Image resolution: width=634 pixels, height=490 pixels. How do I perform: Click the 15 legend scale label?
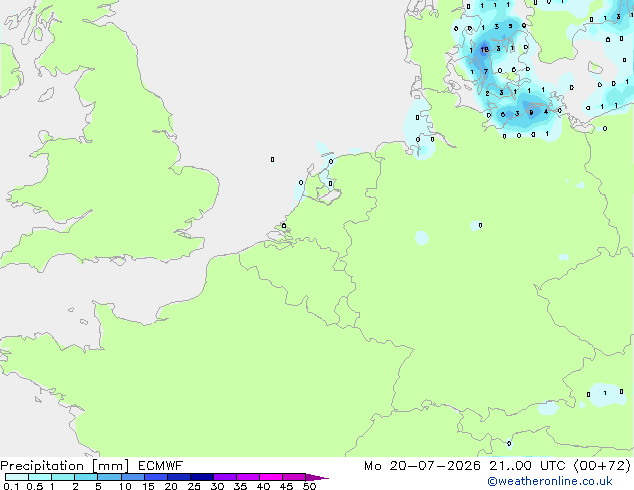pos(148,486)
